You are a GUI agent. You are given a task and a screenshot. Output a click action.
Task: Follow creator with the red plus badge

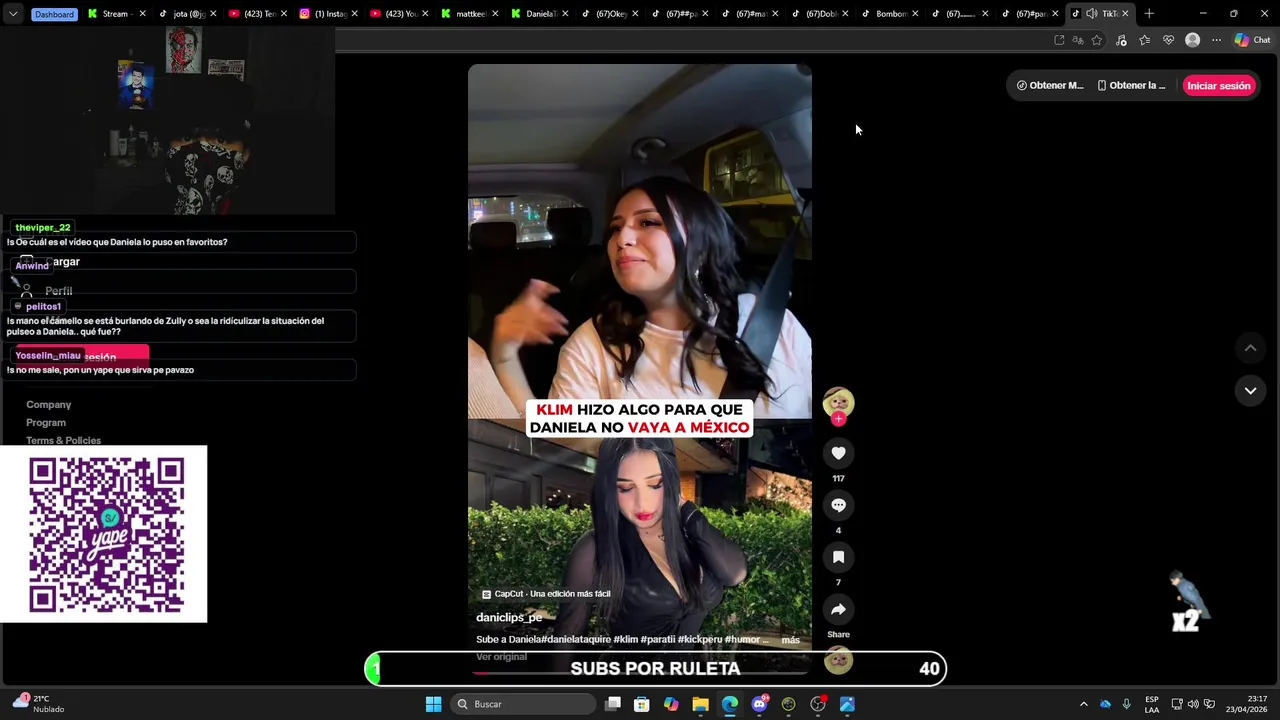pos(838,419)
